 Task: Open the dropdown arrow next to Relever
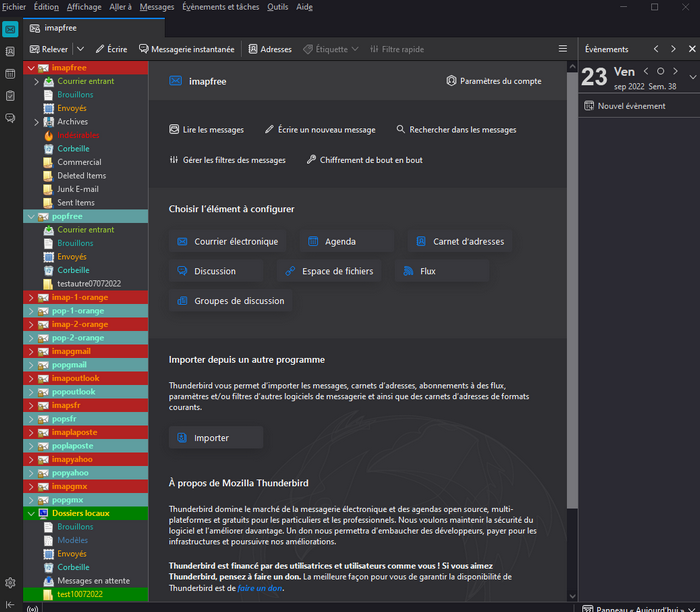pyautogui.click(x=80, y=49)
